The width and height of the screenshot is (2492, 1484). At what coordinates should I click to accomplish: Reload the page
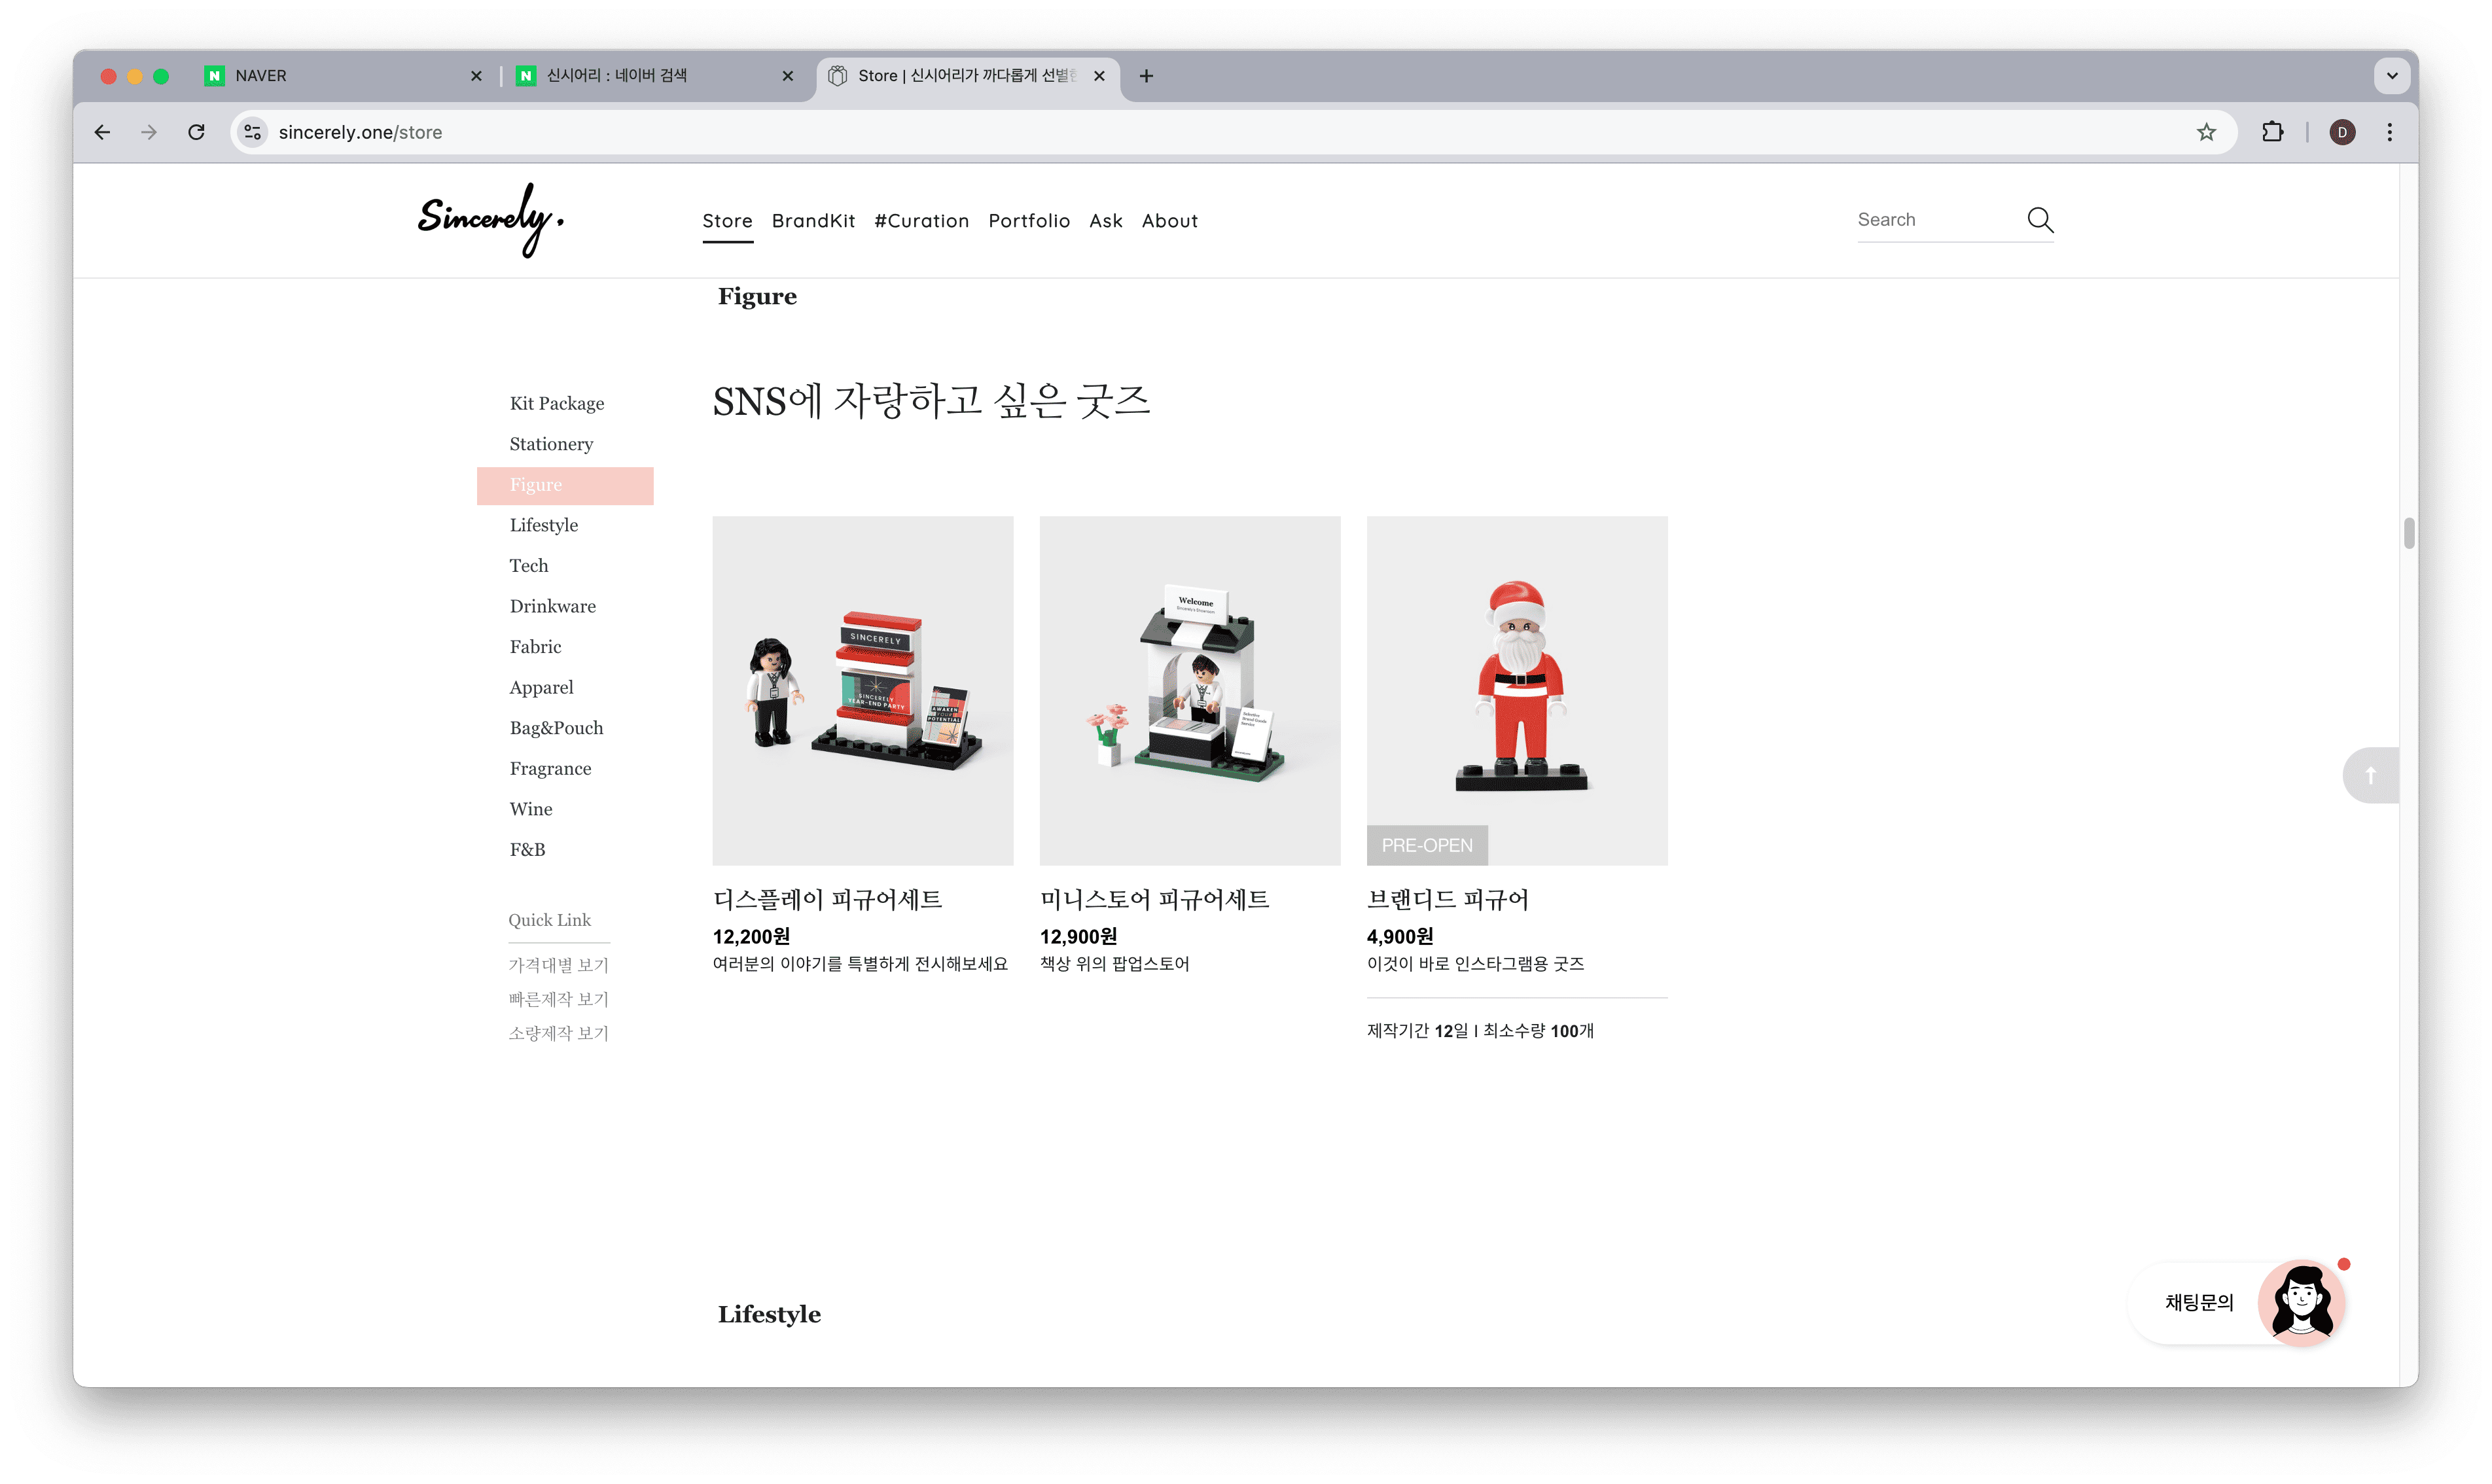(x=196, y=132)
